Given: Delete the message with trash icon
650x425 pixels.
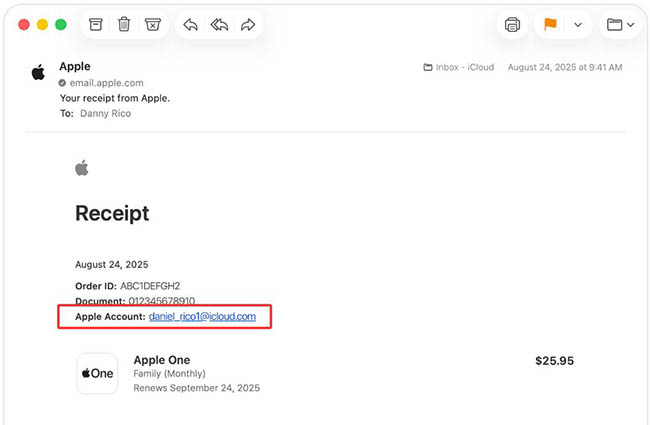Looking at the screenshot, I should [124, 24].
